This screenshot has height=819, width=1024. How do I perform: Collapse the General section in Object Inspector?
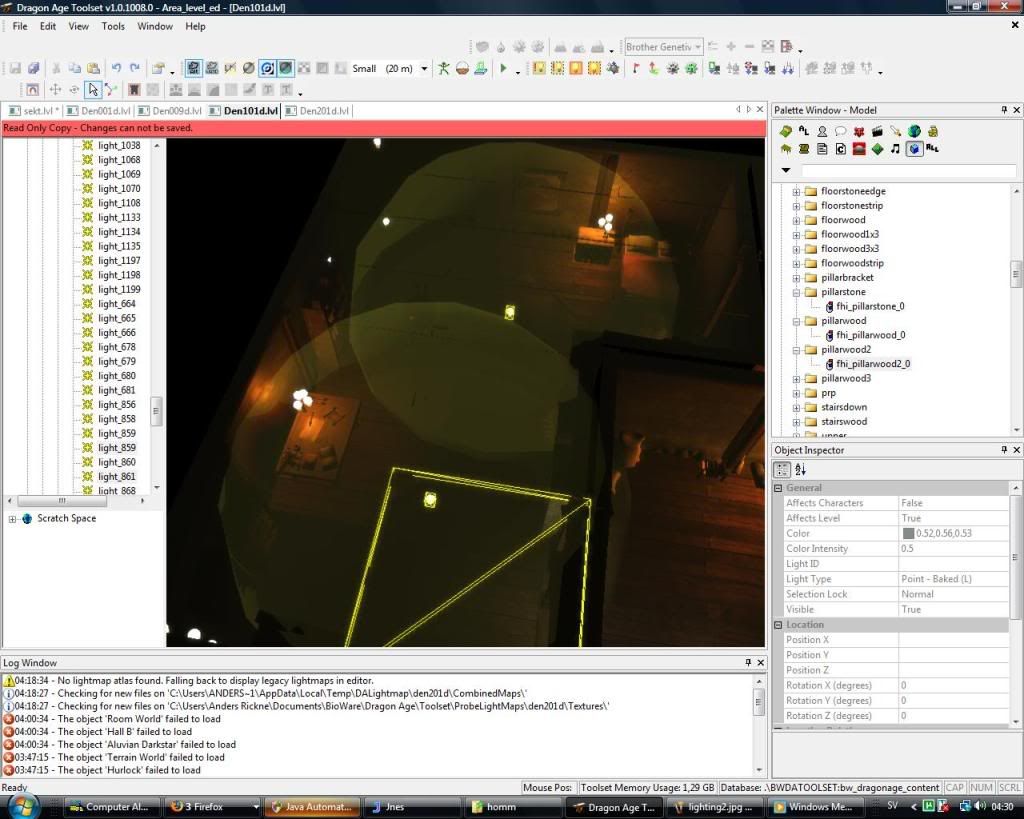778,488
